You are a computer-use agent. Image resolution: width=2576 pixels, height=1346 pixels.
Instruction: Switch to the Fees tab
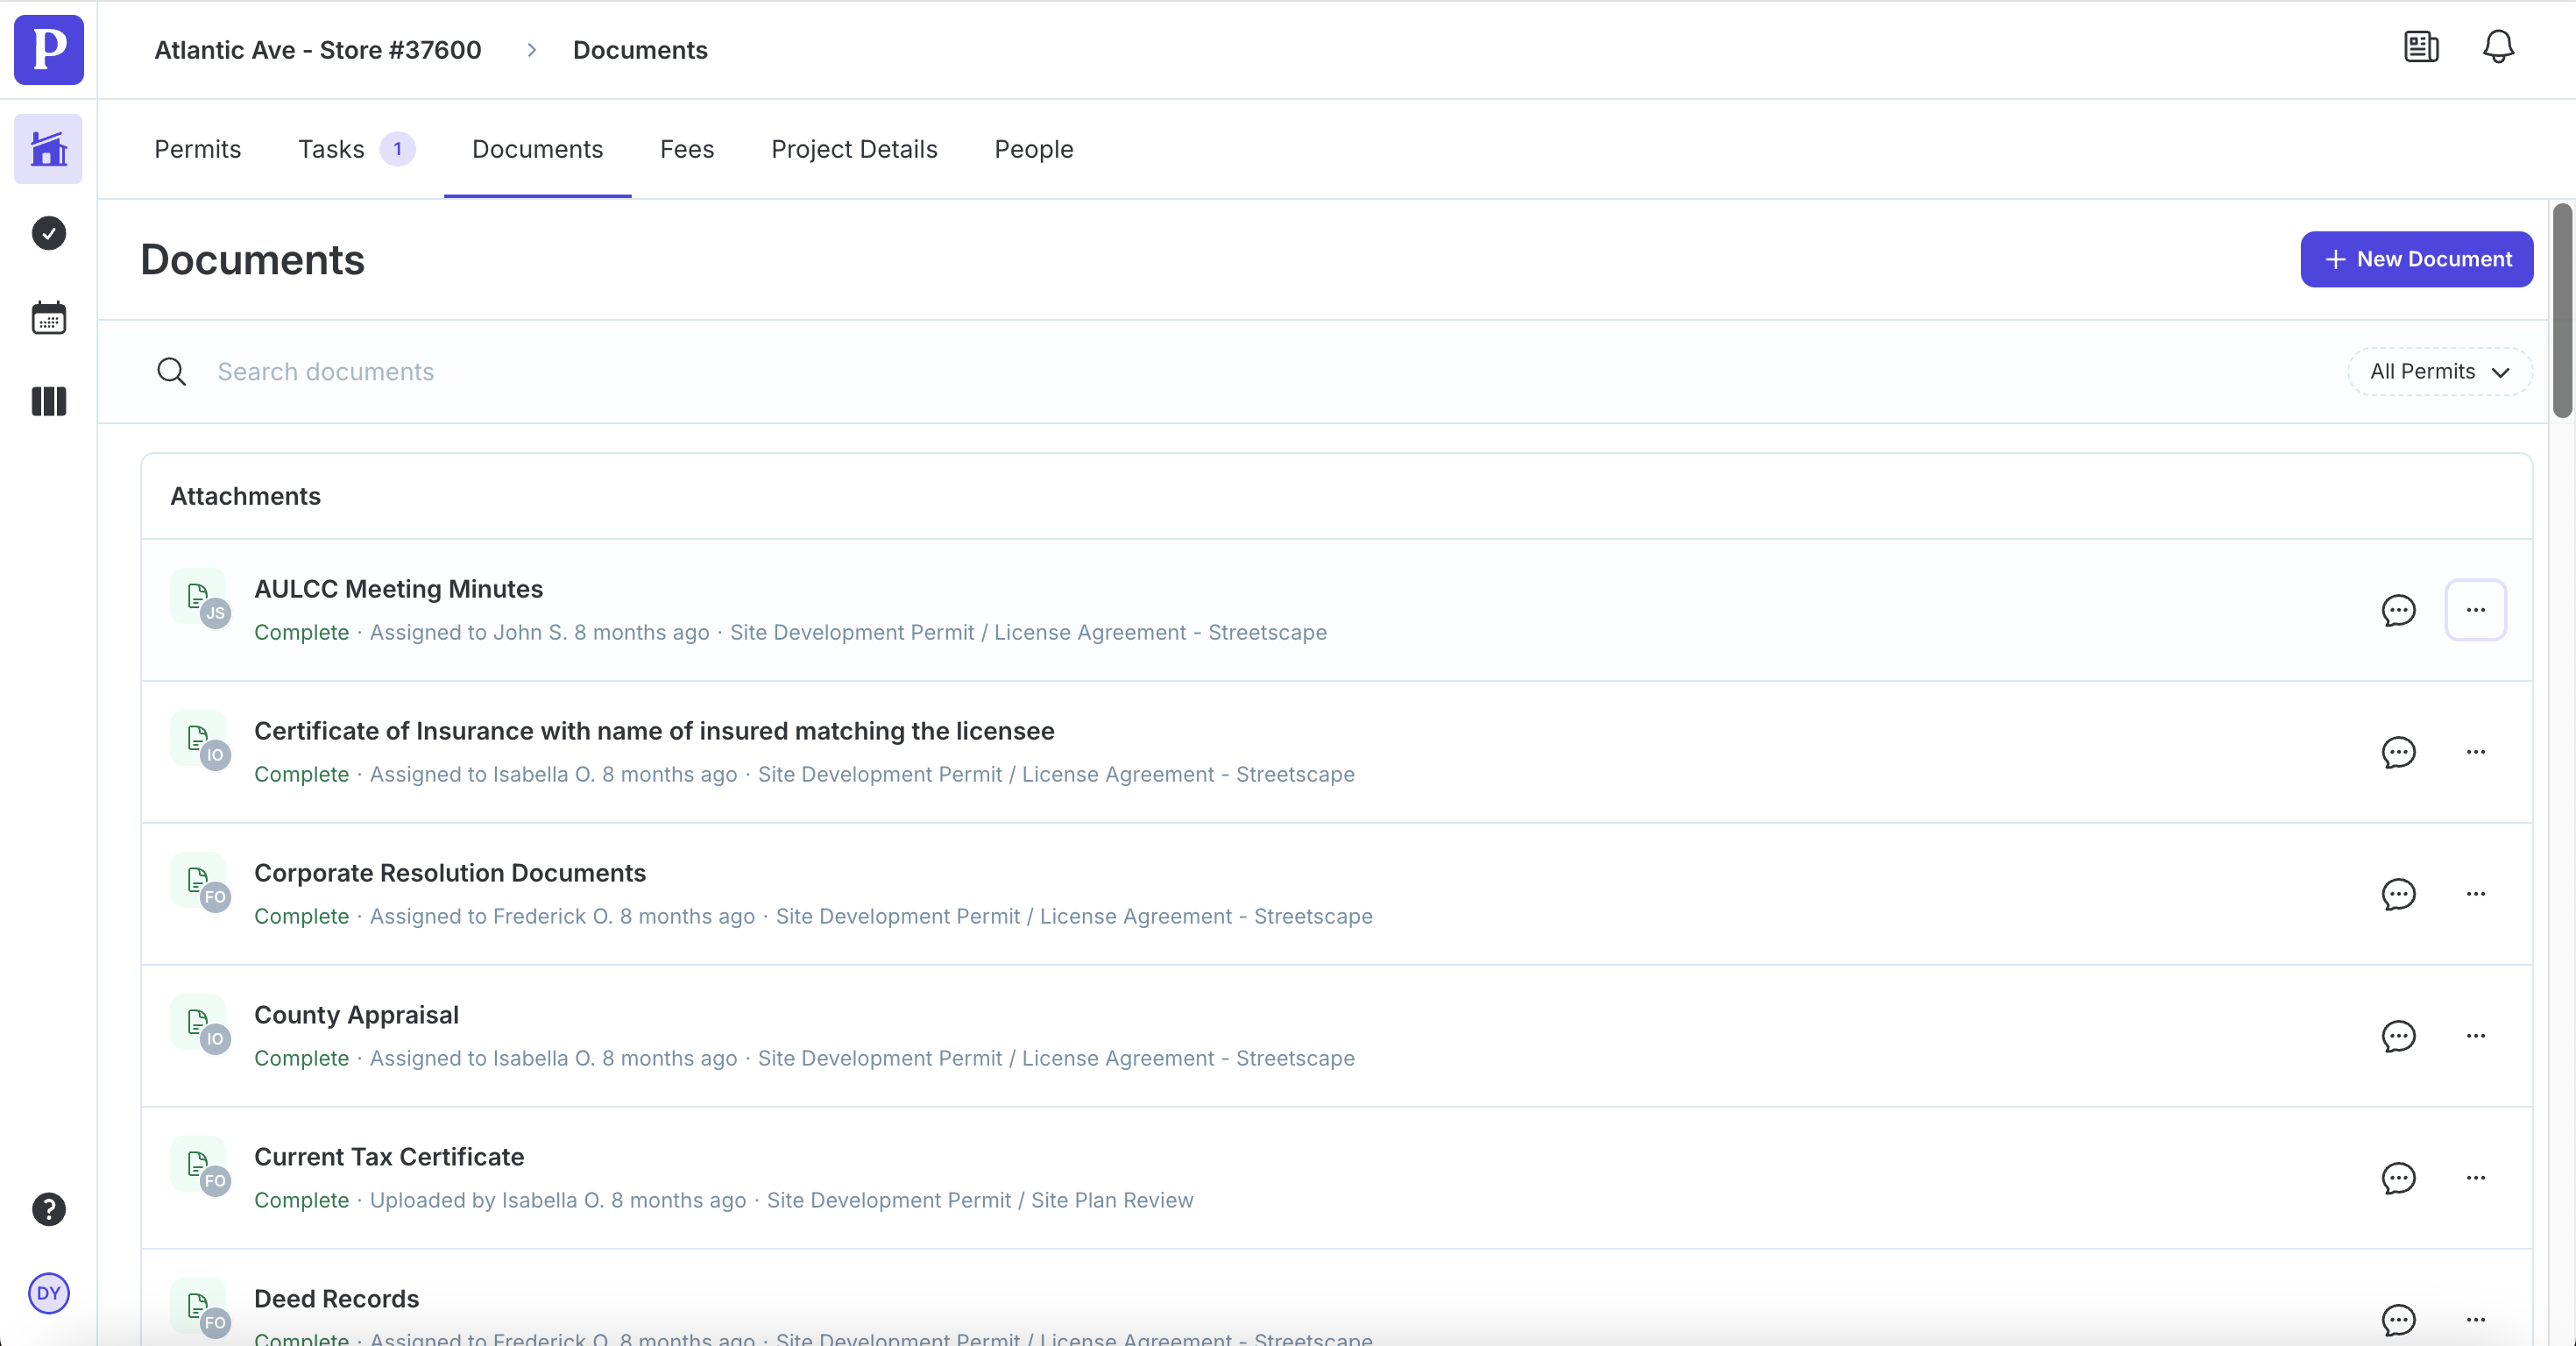coord(686,149)
